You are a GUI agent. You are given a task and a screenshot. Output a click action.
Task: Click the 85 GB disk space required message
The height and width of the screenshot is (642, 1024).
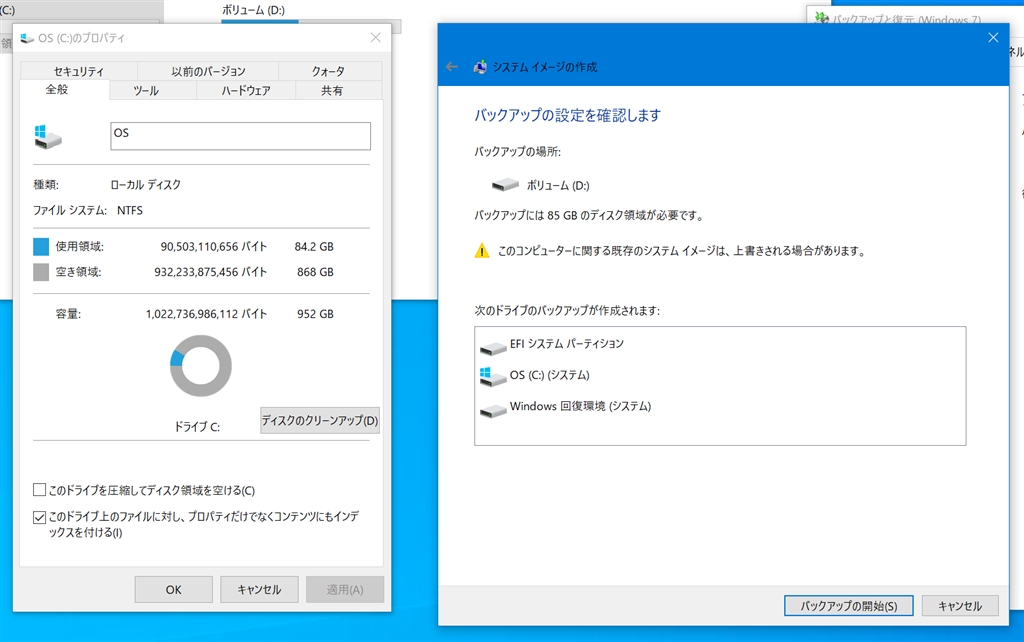588,216
